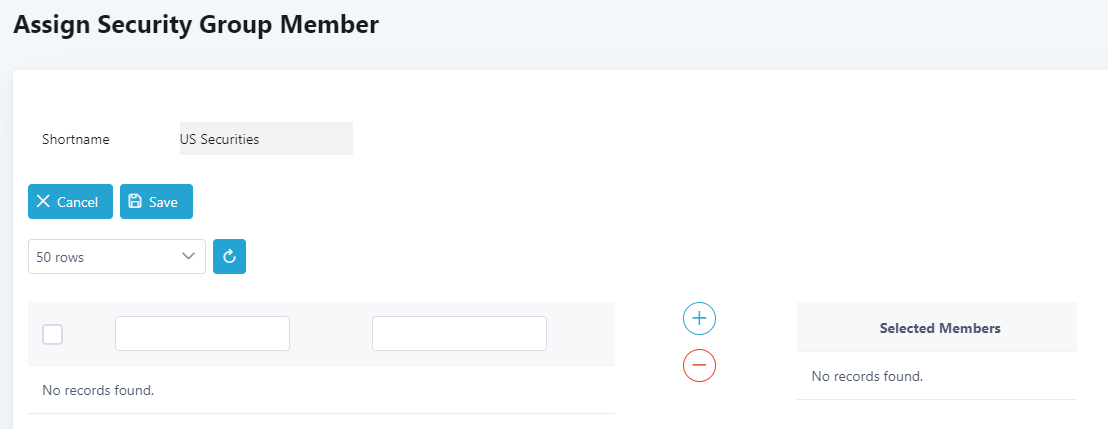Click the Selected Members column header
1108x429 pixels.
pos(939,328)
